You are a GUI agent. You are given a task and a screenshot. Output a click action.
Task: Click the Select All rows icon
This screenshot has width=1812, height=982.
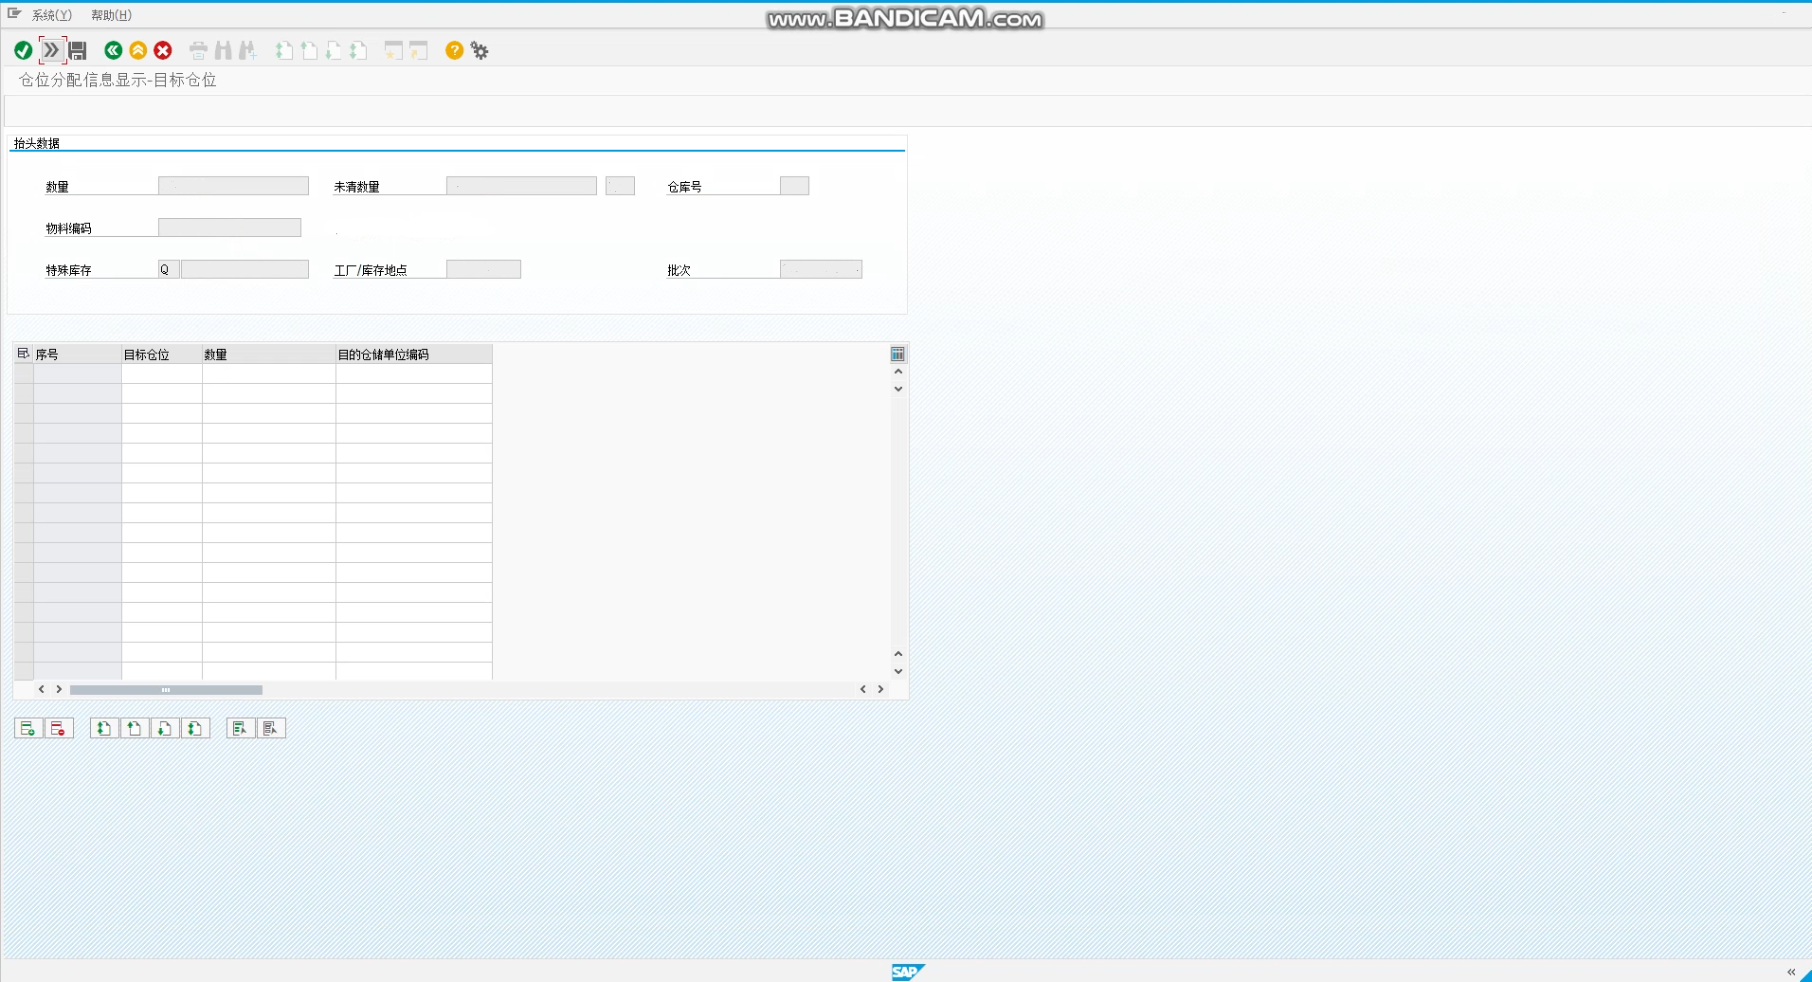coord(240,729)
